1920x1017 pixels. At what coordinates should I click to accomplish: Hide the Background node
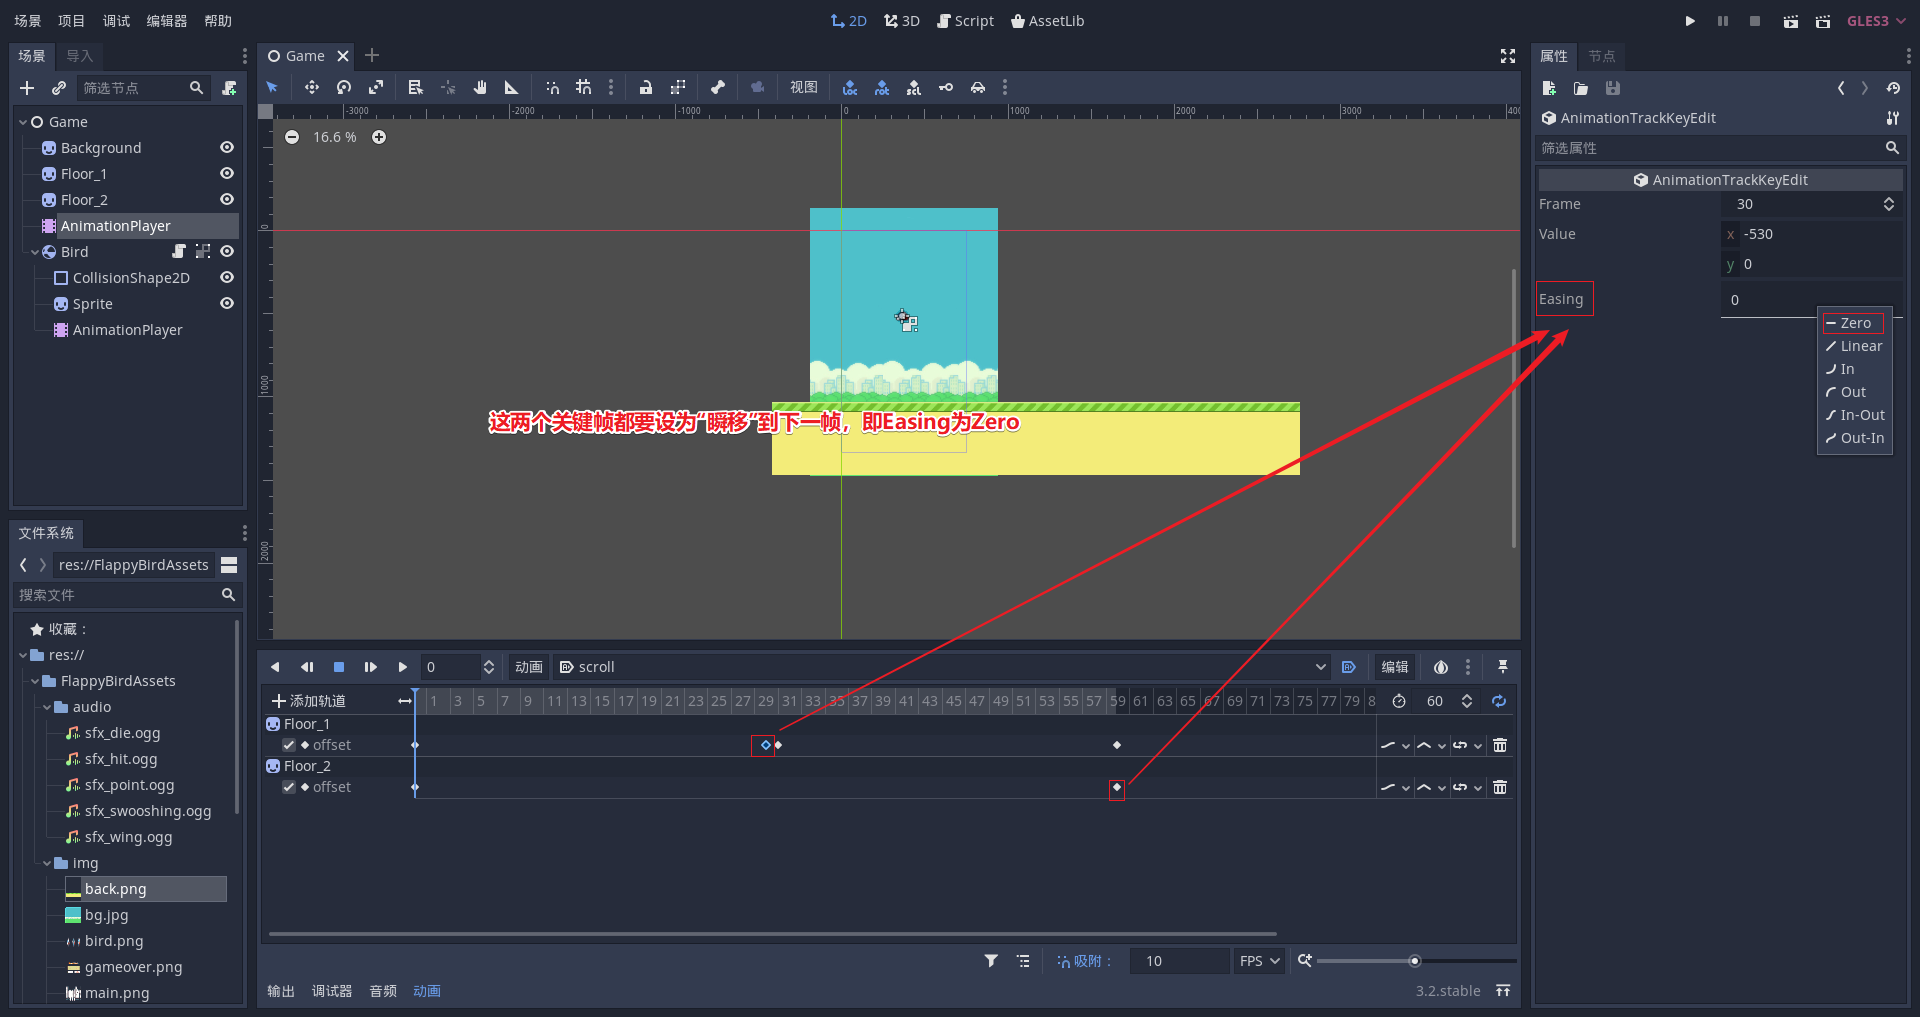point(227,147)
